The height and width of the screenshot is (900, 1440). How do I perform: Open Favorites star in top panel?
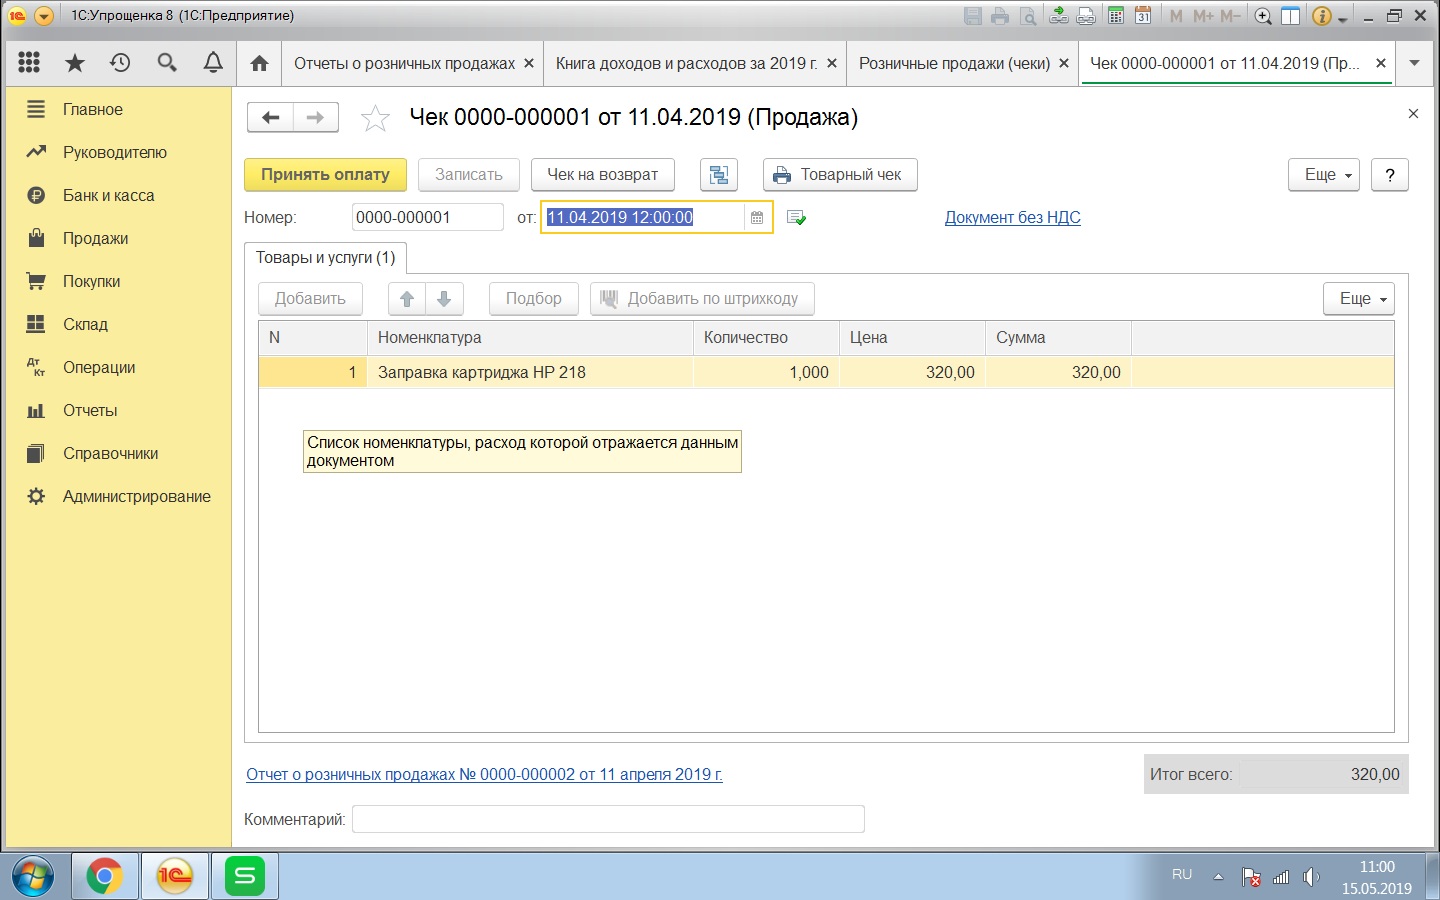pyautogui.click(x=75, y=63)
